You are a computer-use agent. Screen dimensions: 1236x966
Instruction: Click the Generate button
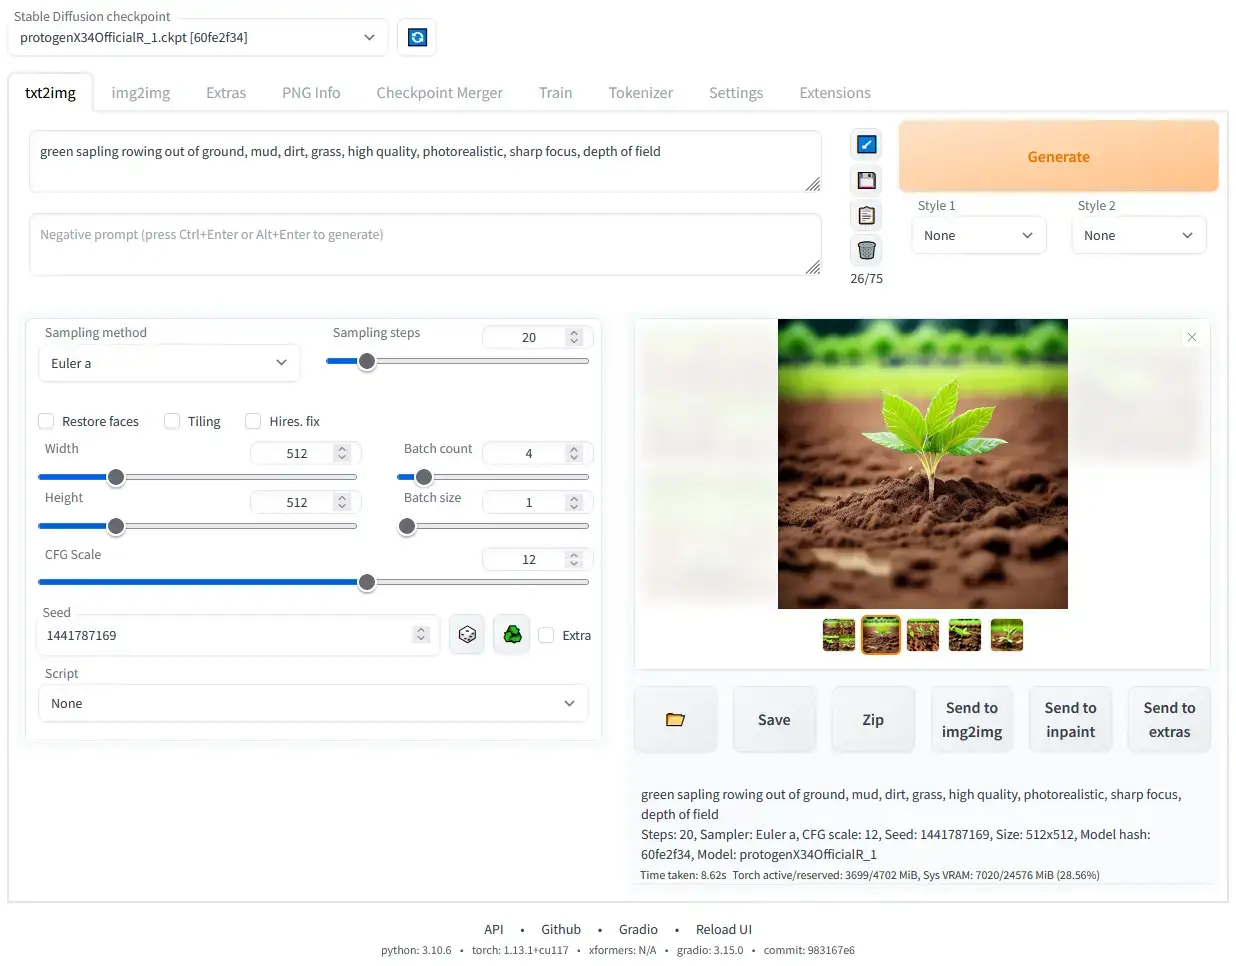[x=1058, y=156]
